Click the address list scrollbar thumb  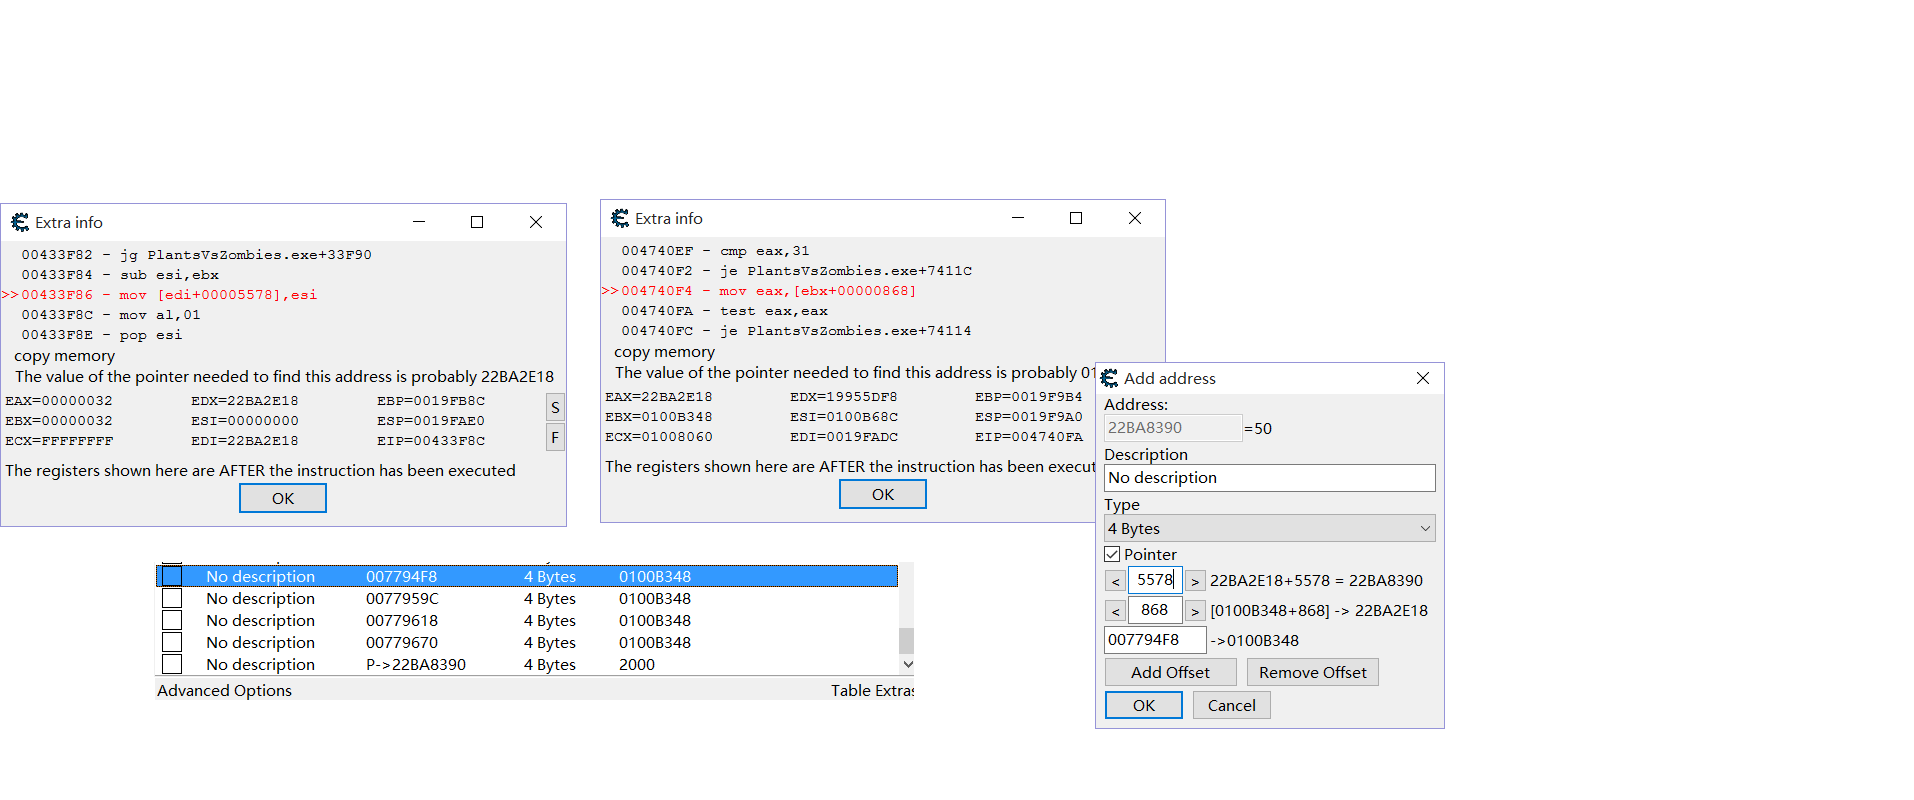907,640
